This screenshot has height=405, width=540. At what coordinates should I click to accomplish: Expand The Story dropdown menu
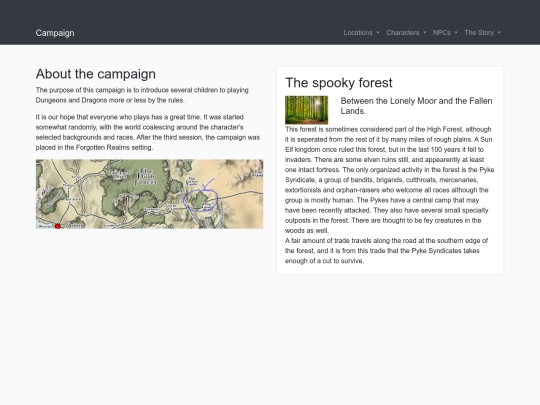[x=482, y=33]
